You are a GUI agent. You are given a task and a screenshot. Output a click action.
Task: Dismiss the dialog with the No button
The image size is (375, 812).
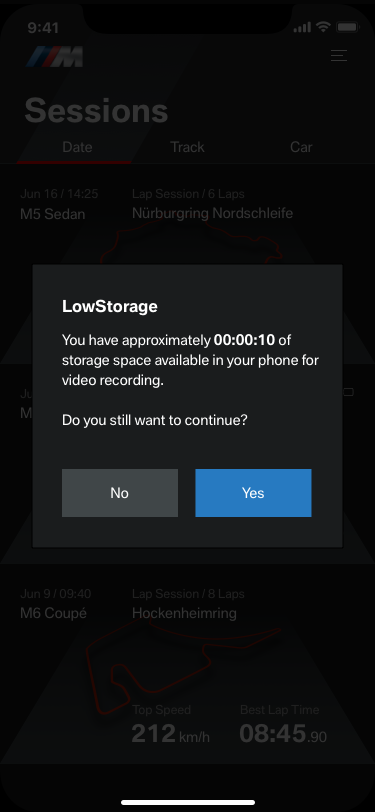tap(120, 492)
